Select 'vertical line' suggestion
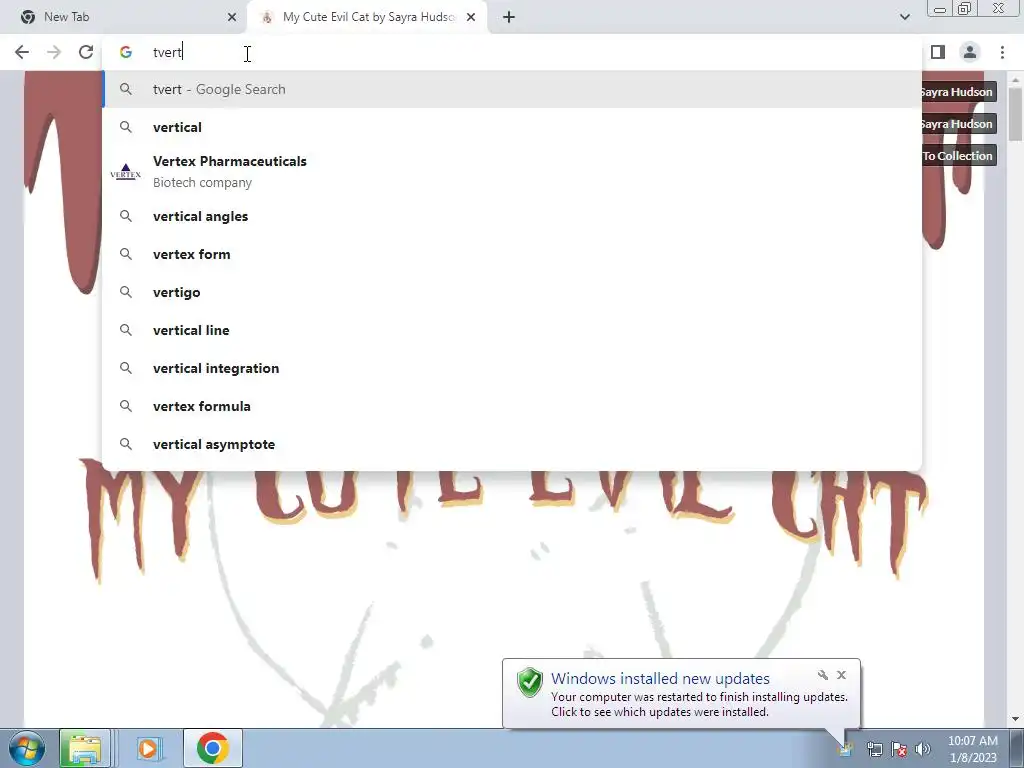Viewport: 1024px width, 768px height. pos(512,330)
